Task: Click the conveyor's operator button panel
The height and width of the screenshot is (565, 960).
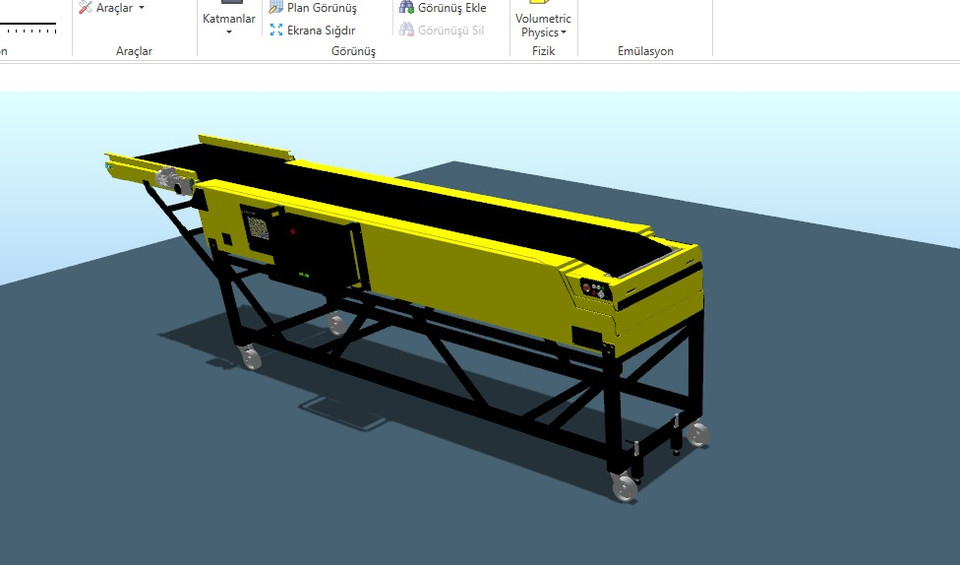Action: 596,290
